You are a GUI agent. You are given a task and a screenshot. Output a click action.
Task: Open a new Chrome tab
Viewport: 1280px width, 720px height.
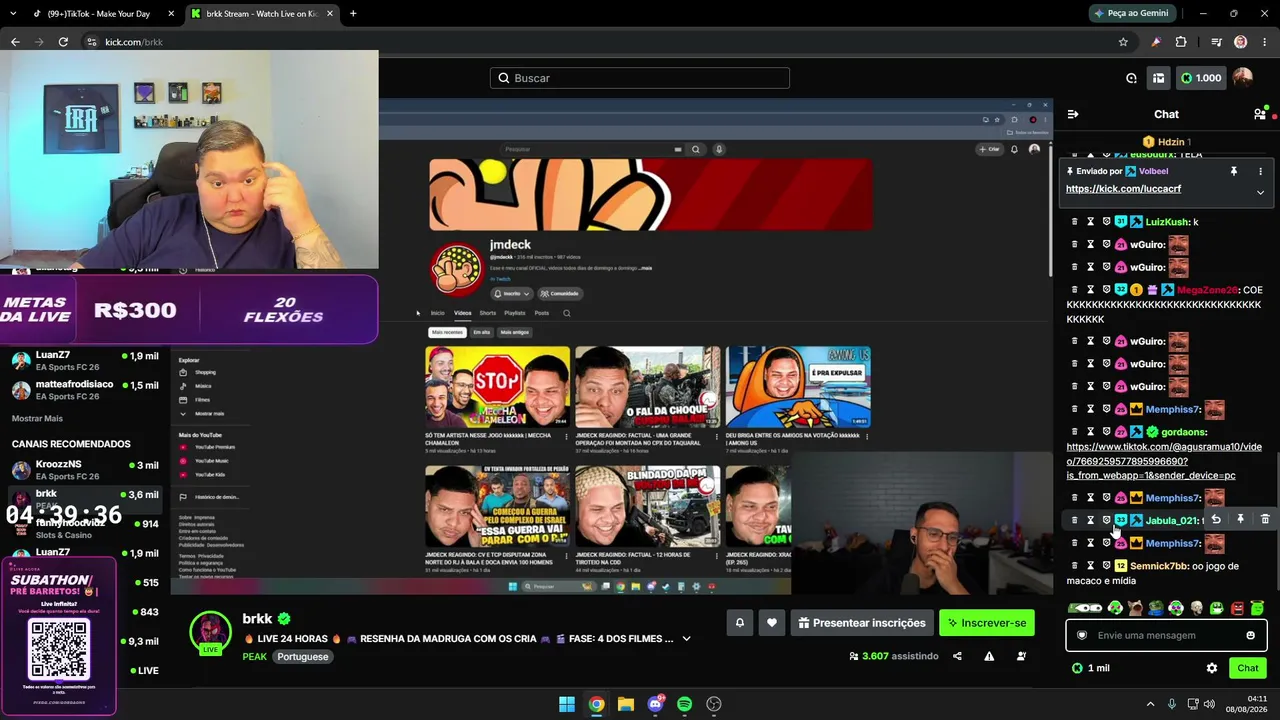click(353, 14)
